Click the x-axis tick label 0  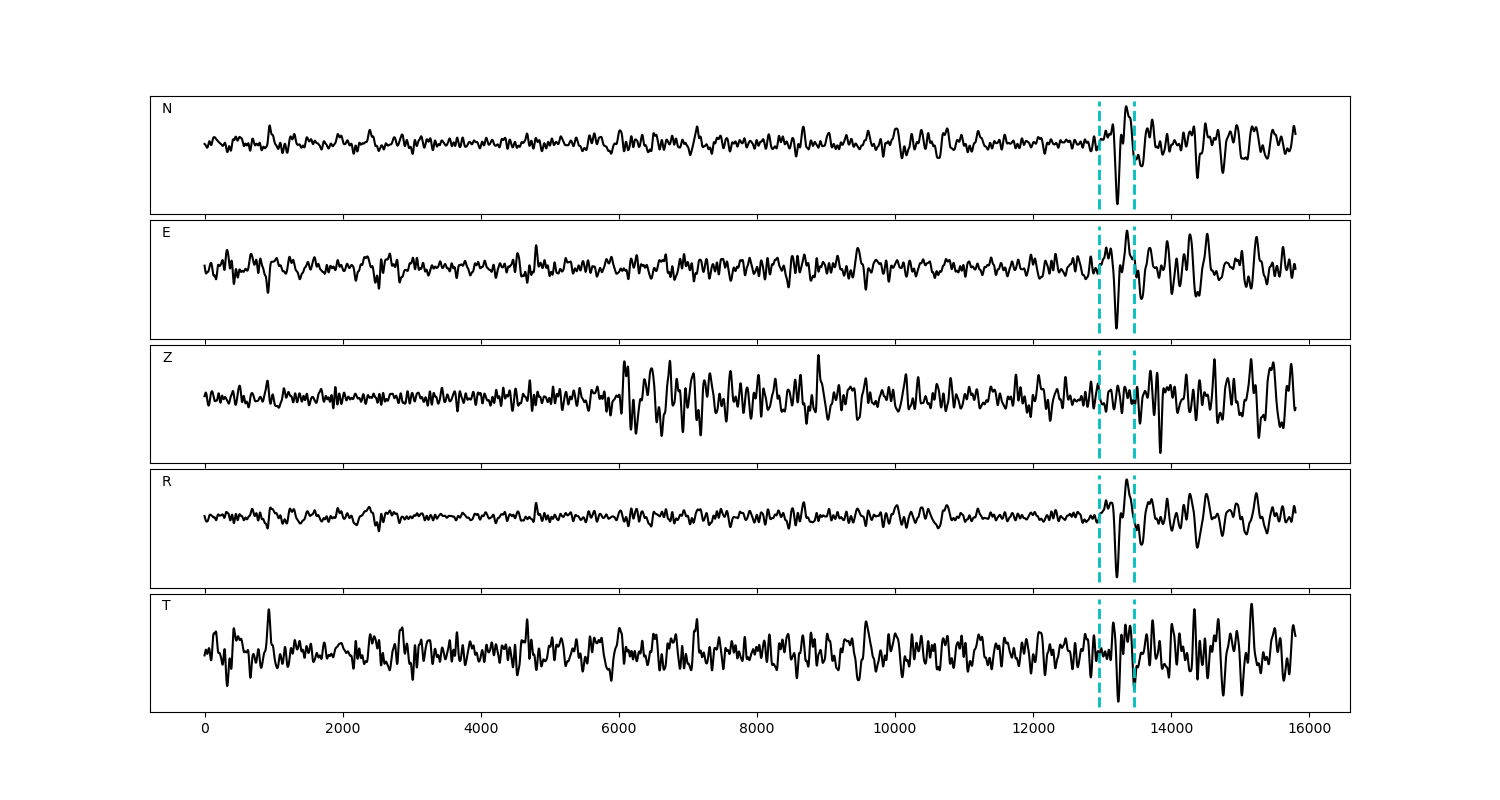pos(205,730)
